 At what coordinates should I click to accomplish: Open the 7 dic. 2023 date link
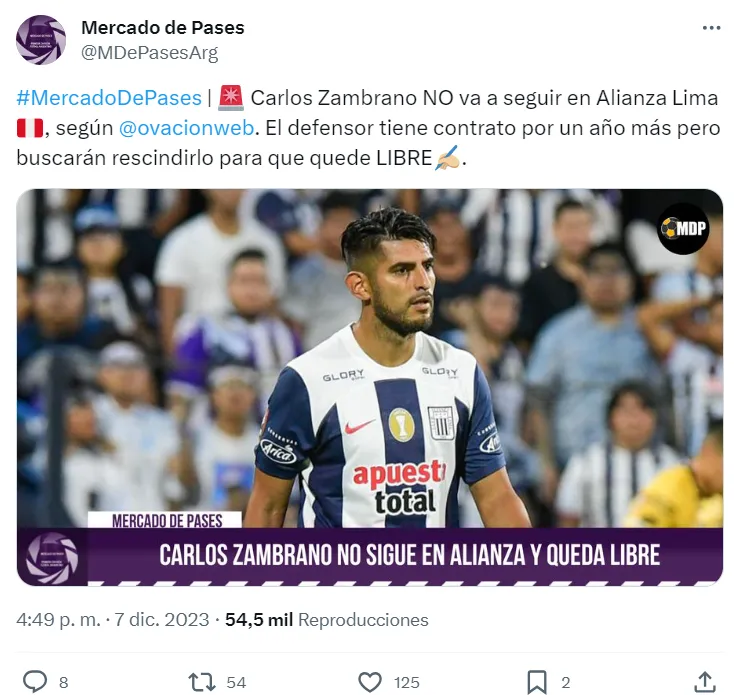pyautogui.click(x=161, y=620)
